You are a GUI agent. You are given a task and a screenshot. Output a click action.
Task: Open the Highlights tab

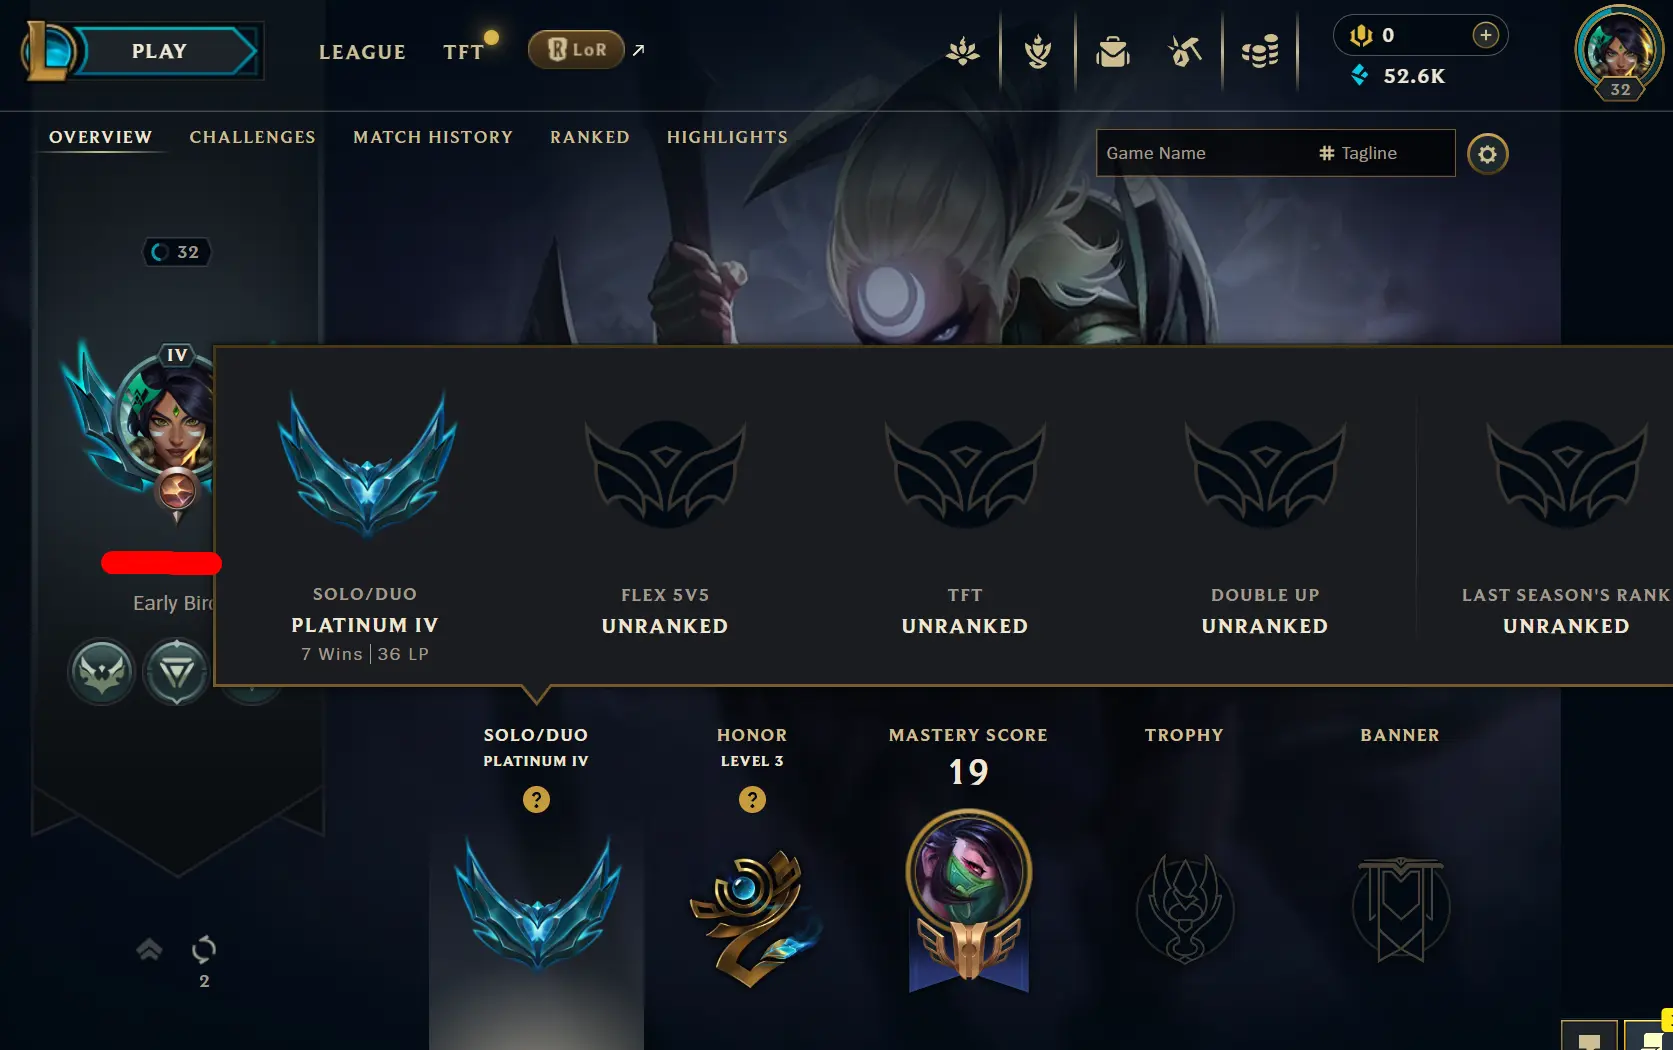[x=727, y=137]
